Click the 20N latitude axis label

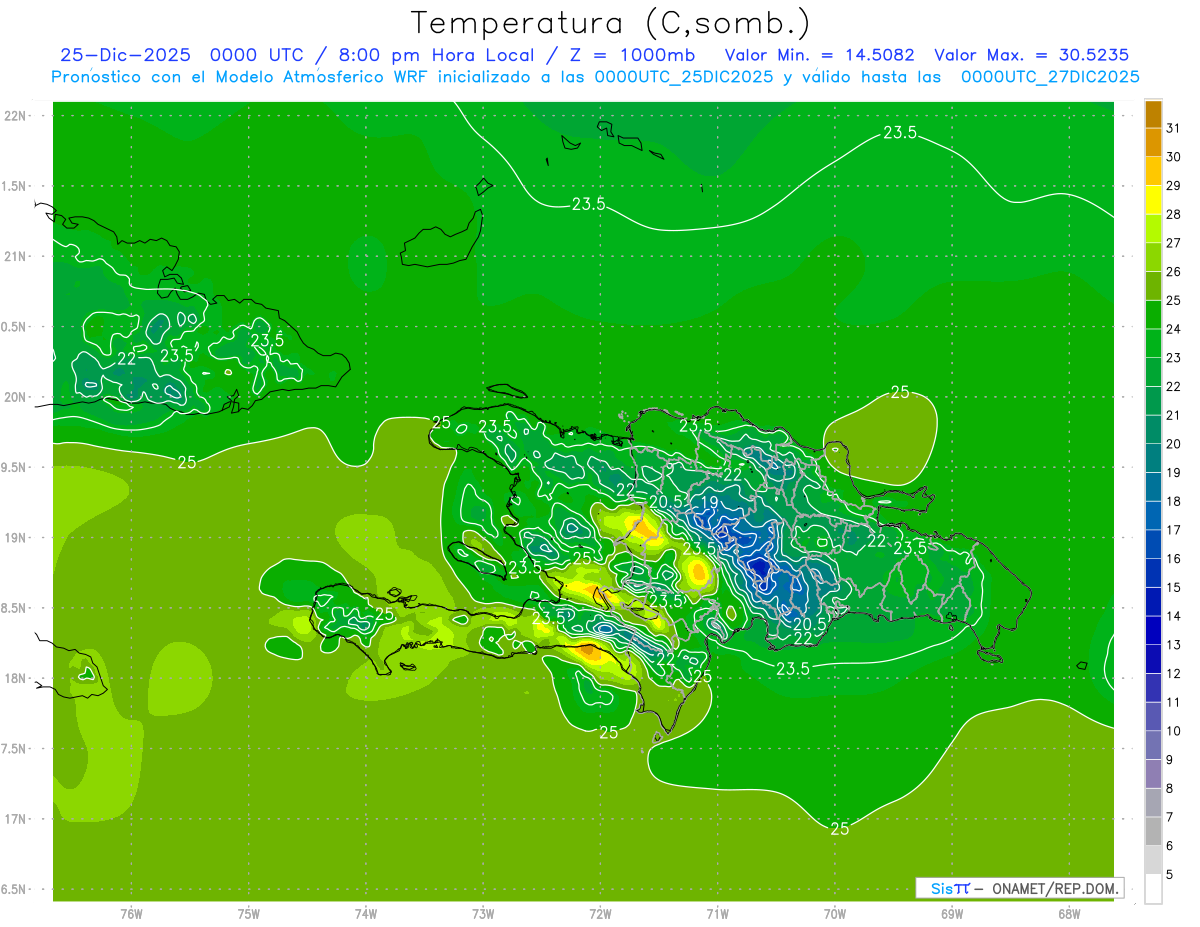[x=16, y=397]
